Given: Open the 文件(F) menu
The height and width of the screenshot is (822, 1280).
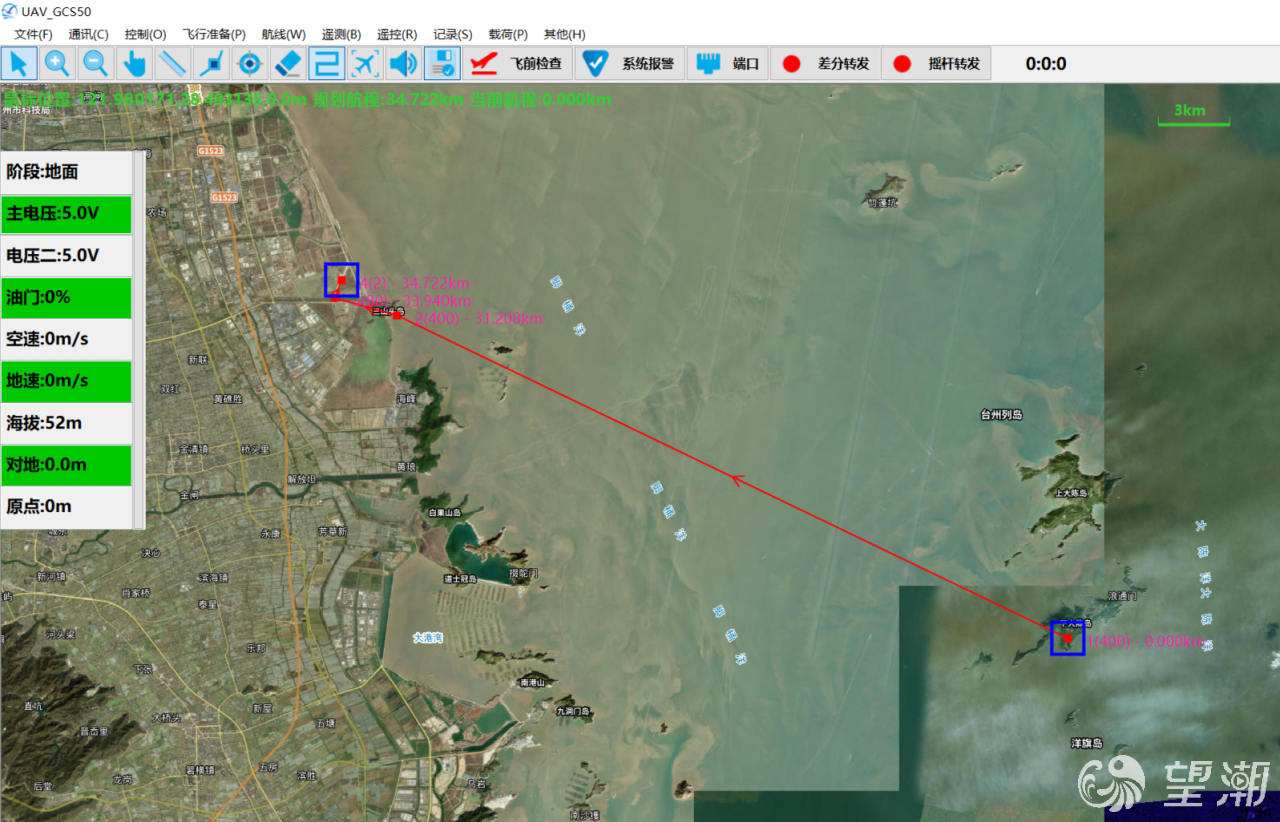Looking at the screenshot, I should (x=33, y=34).
